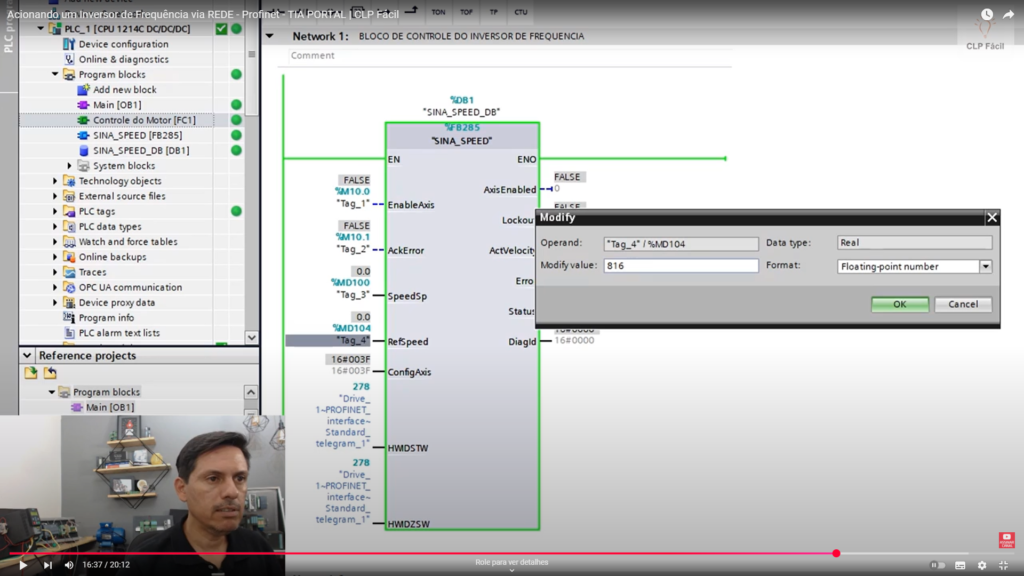The width and height of the screenshot is (1024, 576).
Task: Click the open reference project icon
Action: 31,373
